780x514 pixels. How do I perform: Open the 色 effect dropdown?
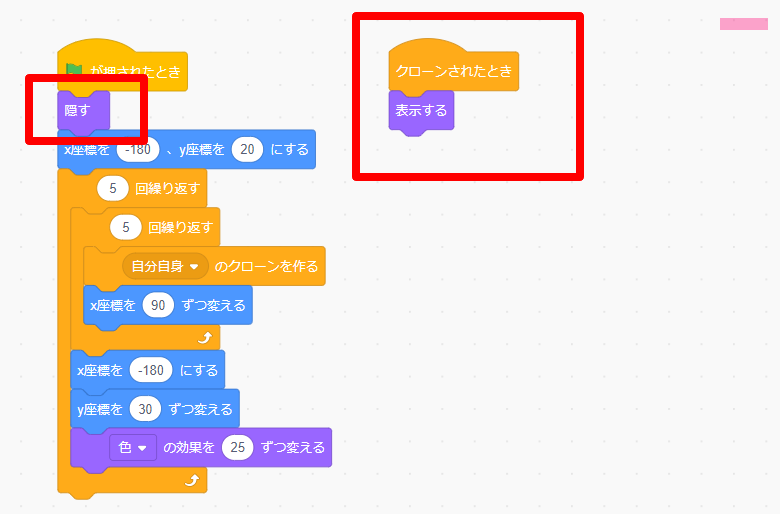pyautogui.click(x=133, y=447)
